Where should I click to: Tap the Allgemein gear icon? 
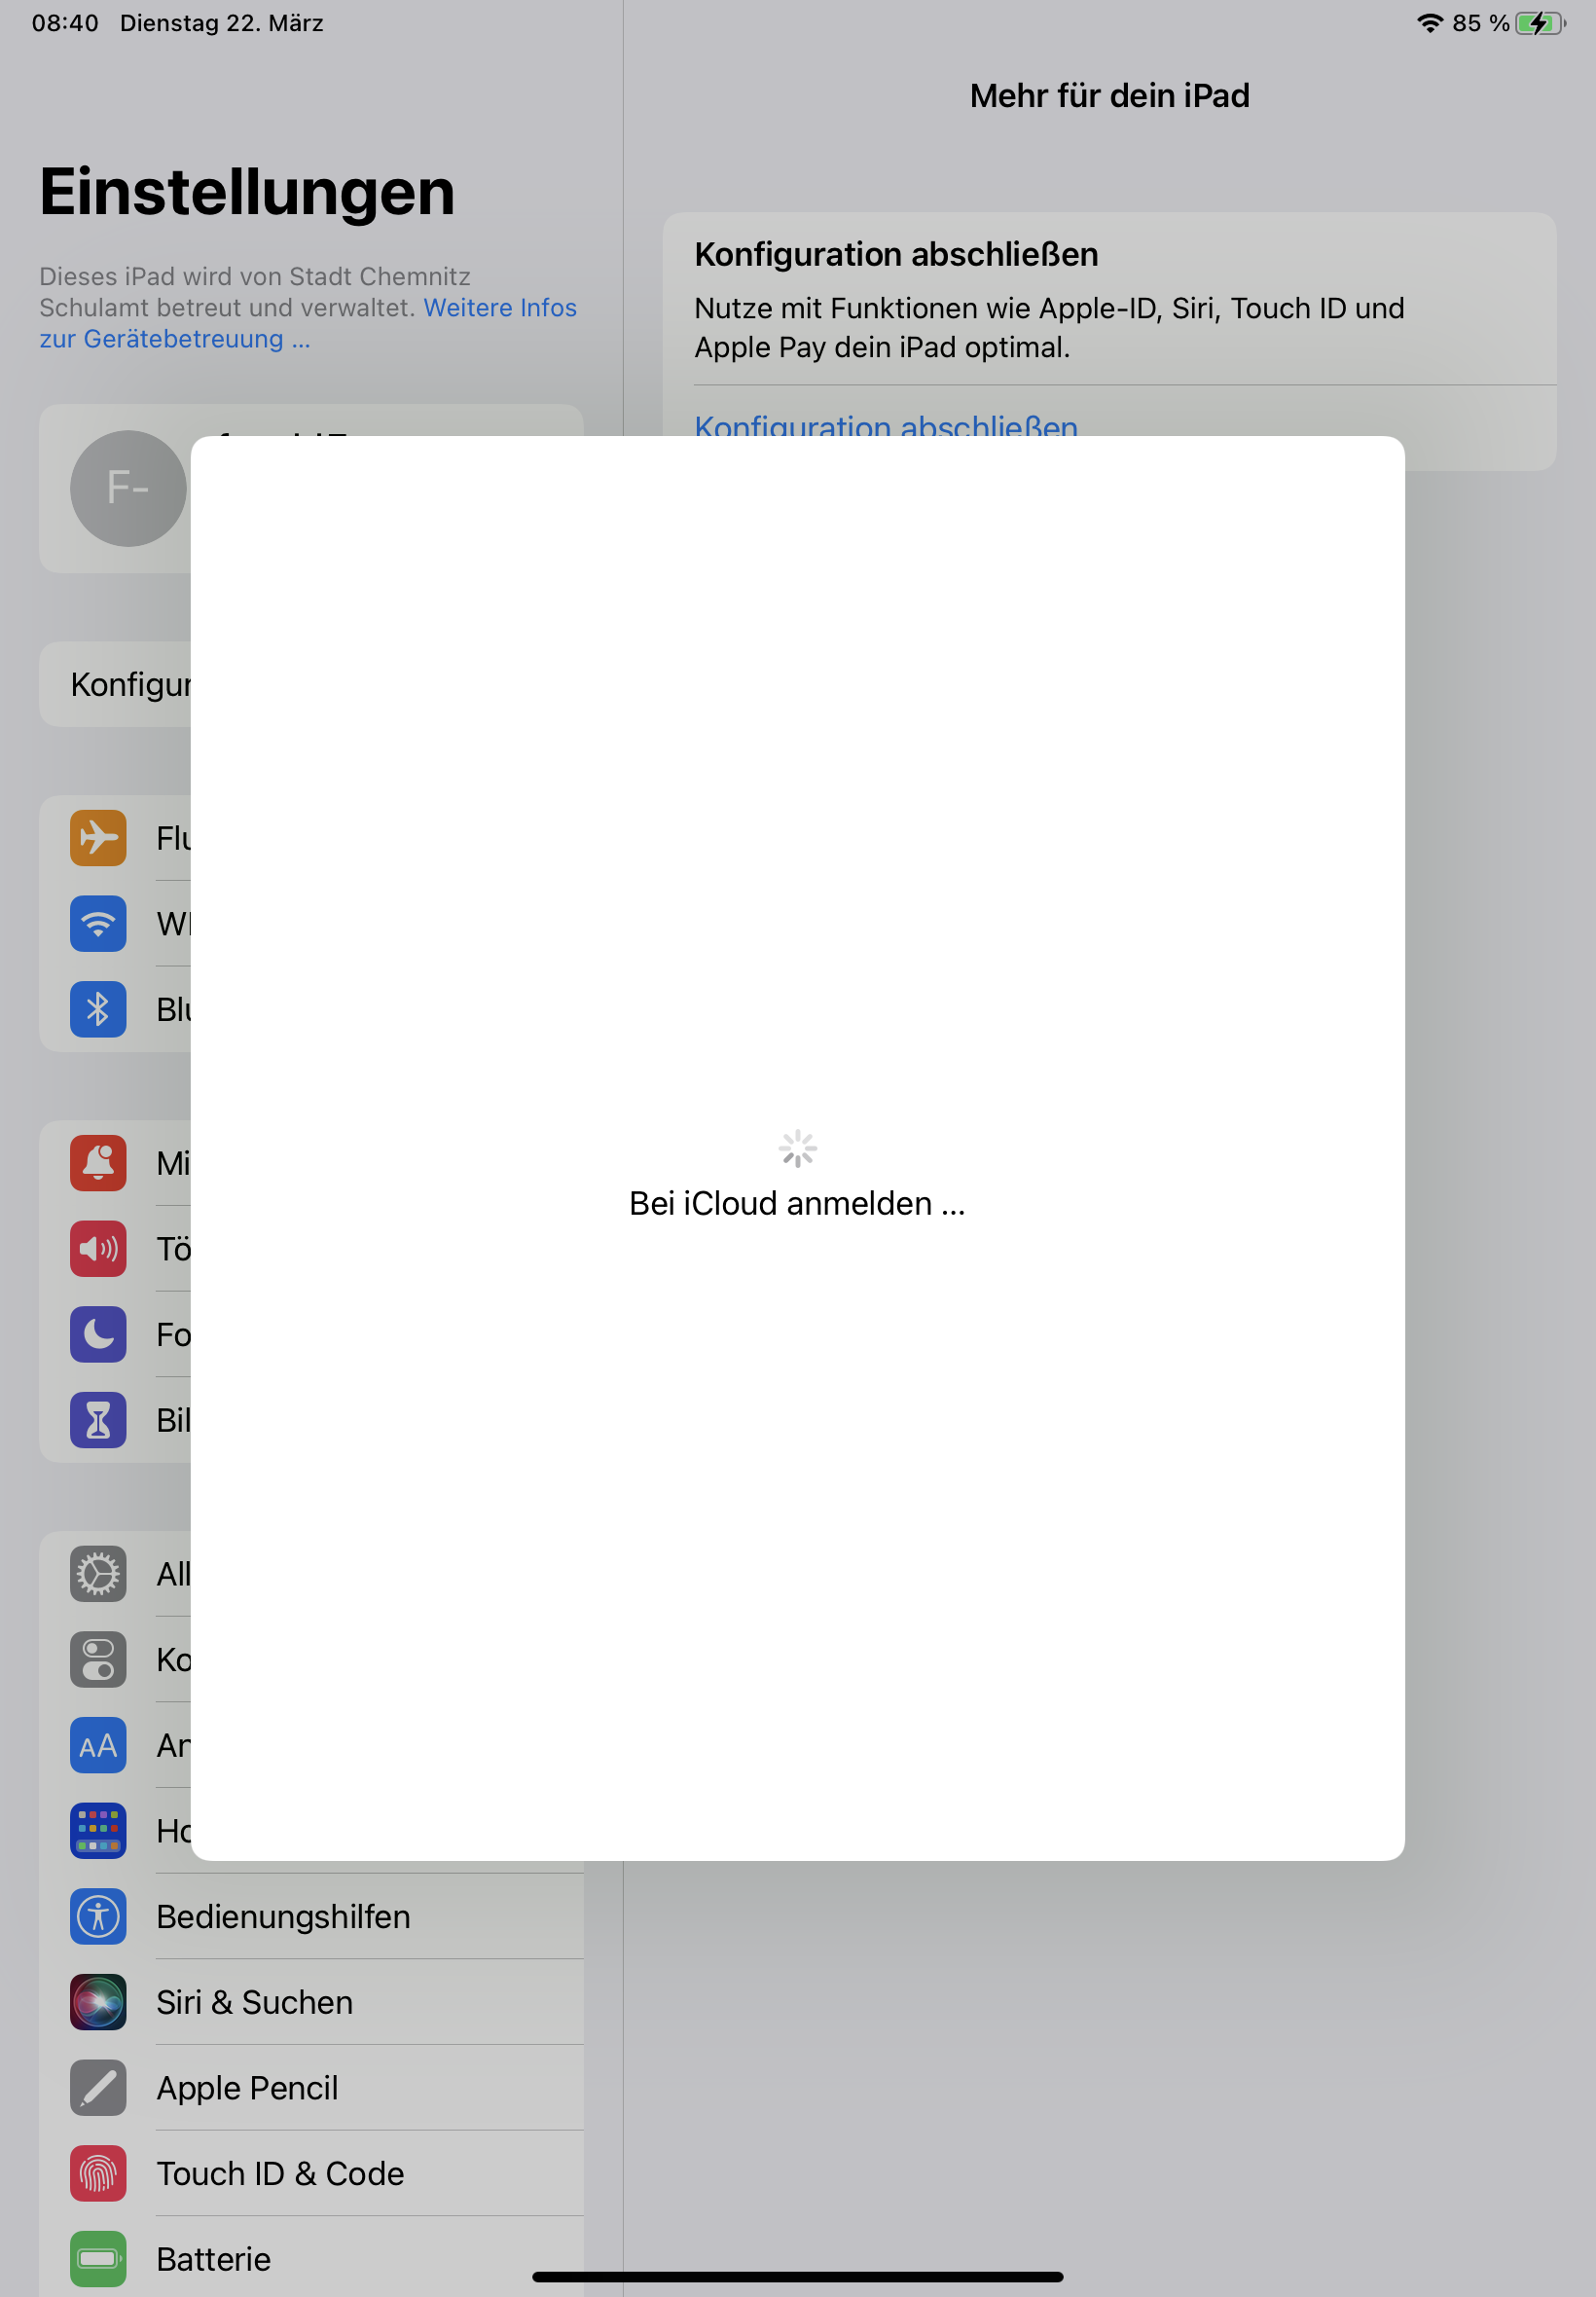[98, 1574]
